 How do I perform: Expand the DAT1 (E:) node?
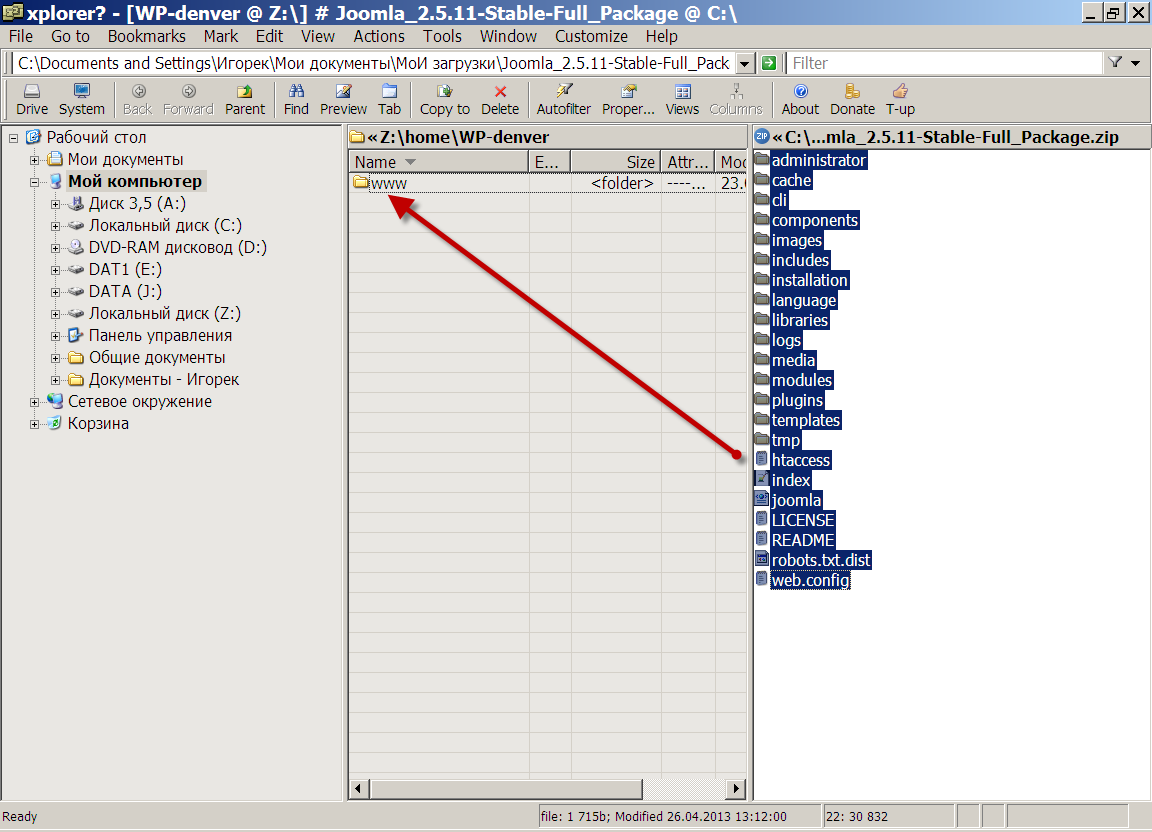tap(55, 270)
